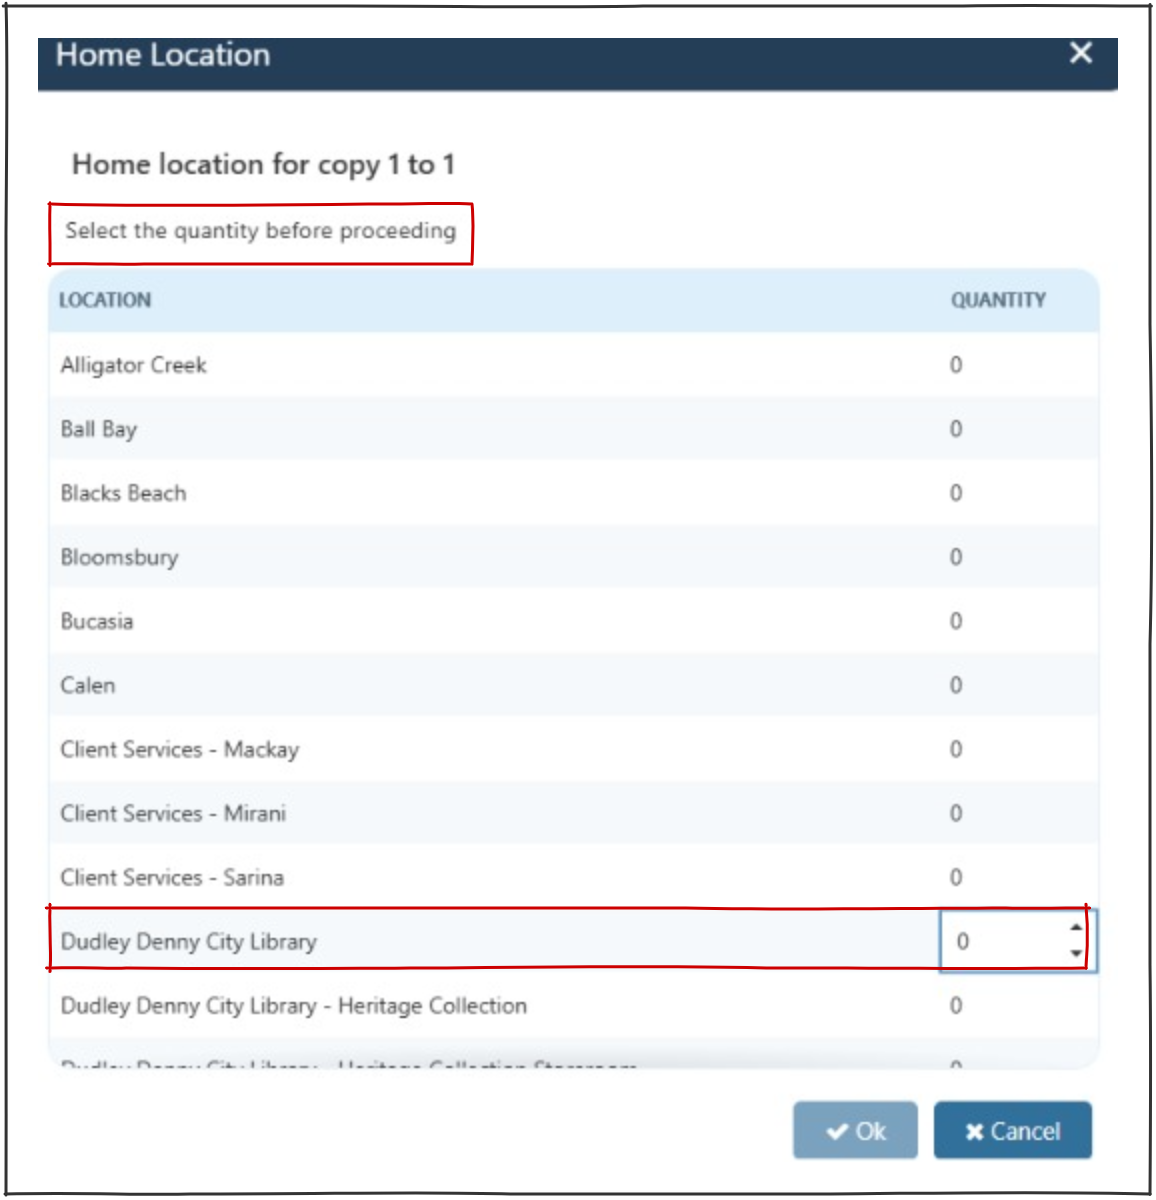Close the Home Location dialog
Image resolution: width=1156 pixels, height=1200 pixels.
[1080, 53]
